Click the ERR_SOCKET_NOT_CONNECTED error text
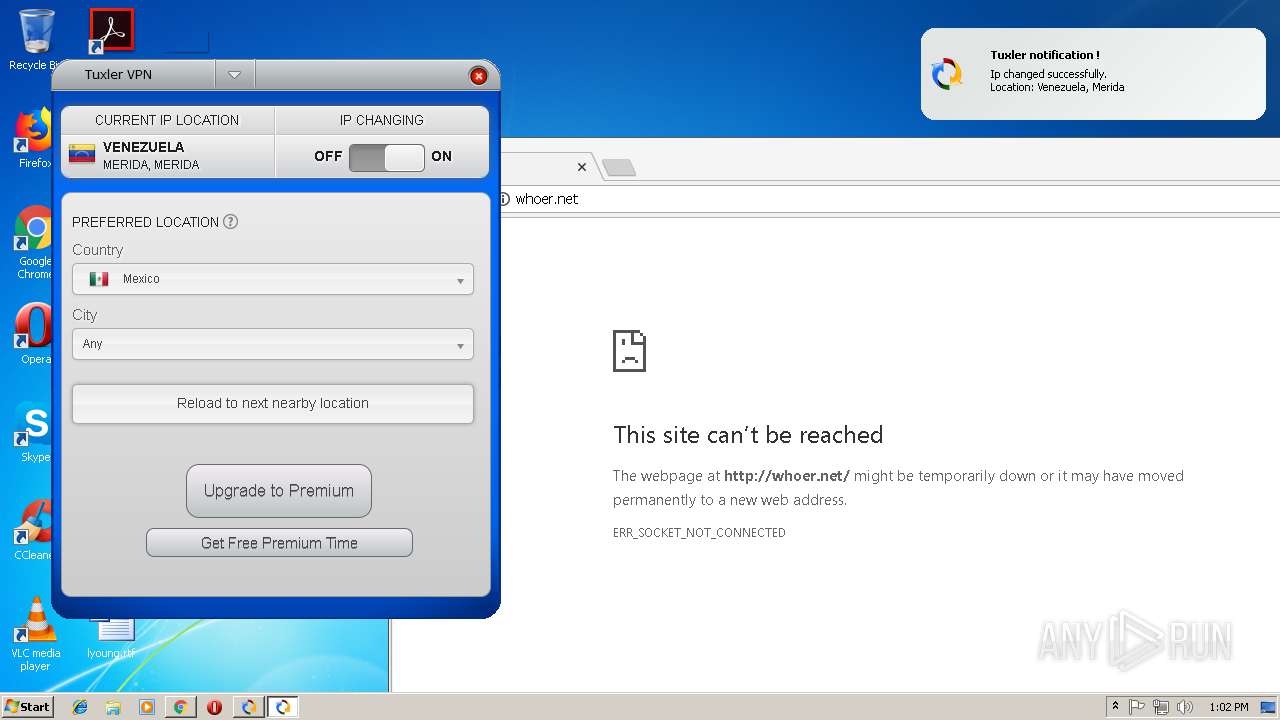The width and height of the screenshot is (1280, 720). pyautogui.click(x=699, y=533)
